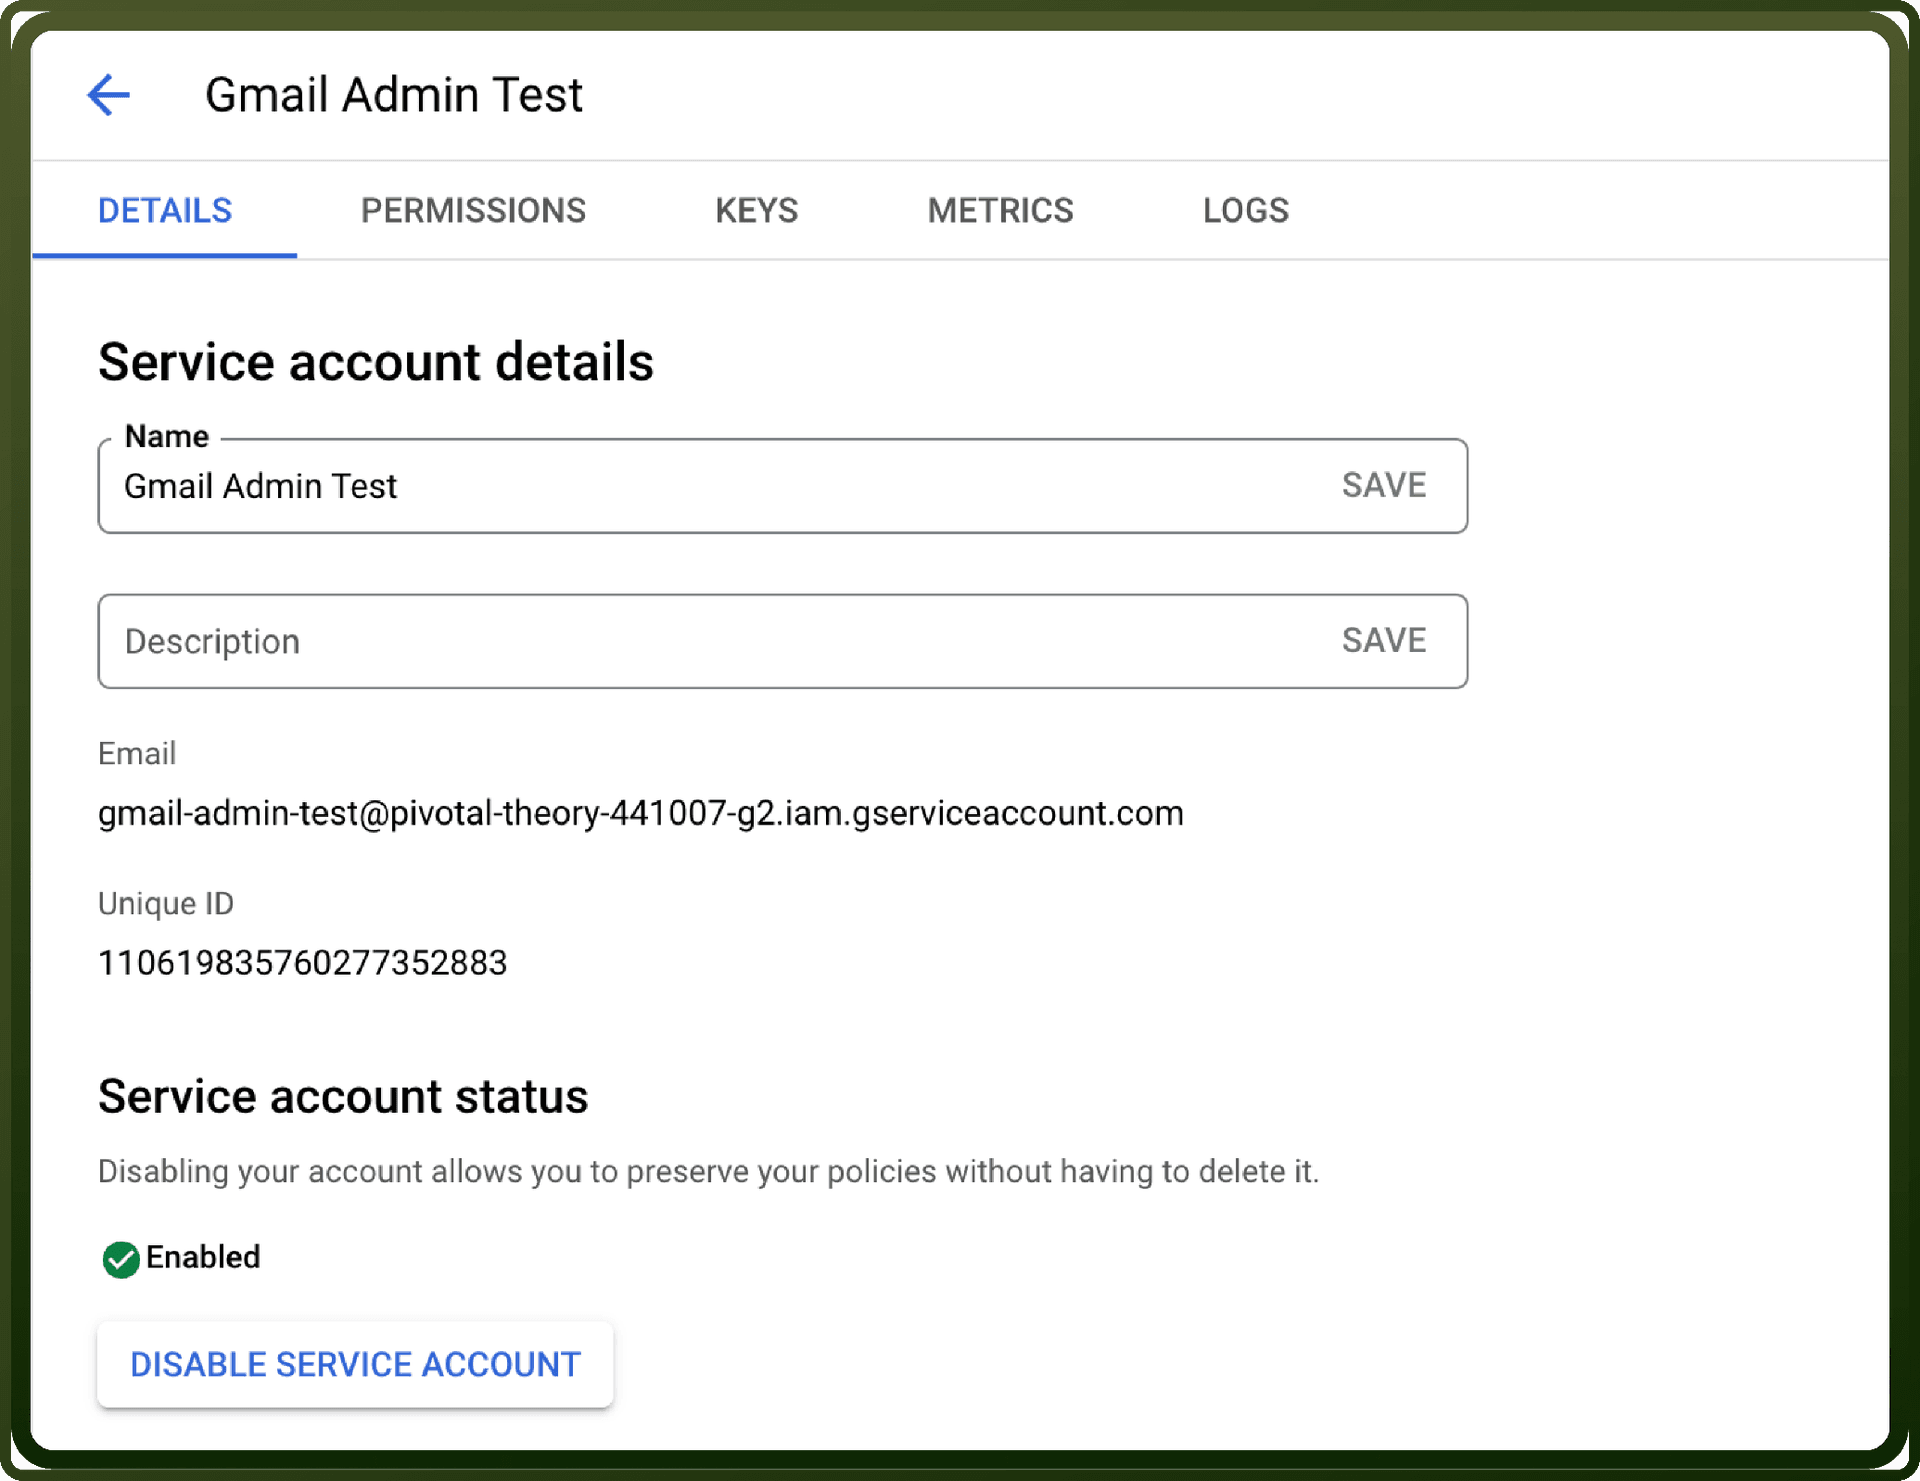Viewport: 1920px width, 1481px height.
Task: Switch to the LOGS tab
Action: click(x=1246, y=211)
